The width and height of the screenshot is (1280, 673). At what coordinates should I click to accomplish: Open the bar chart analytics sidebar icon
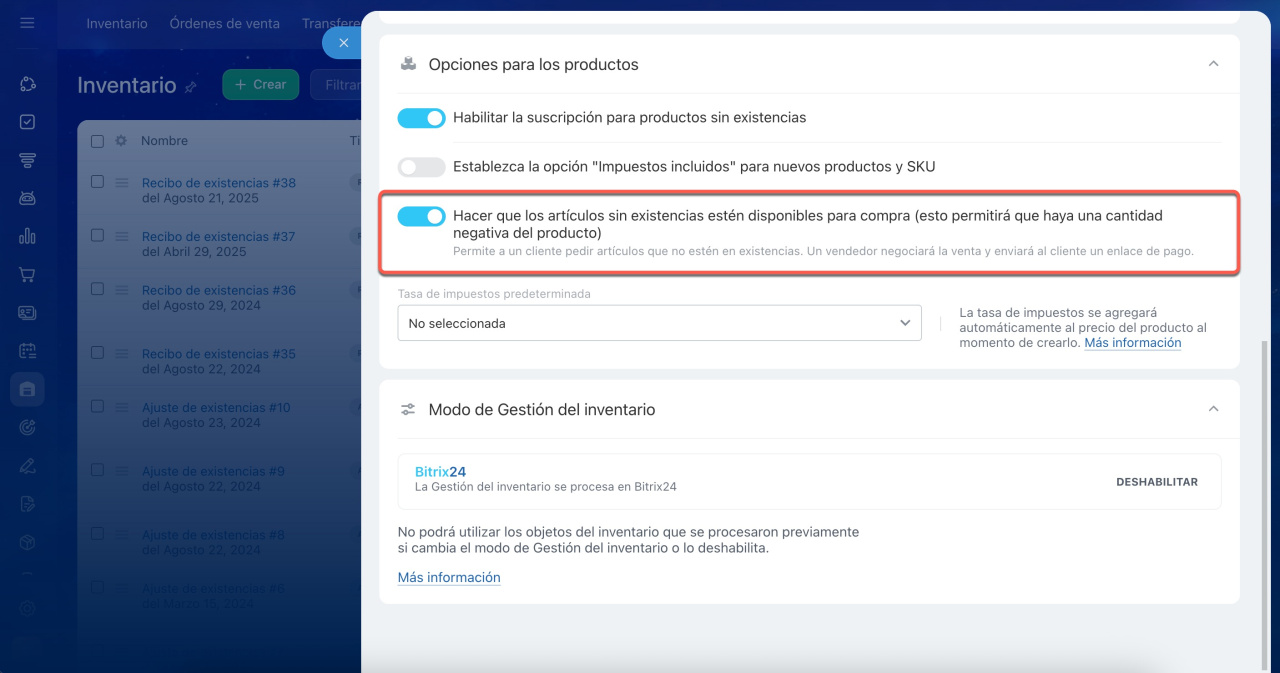[x=27, y=236]
